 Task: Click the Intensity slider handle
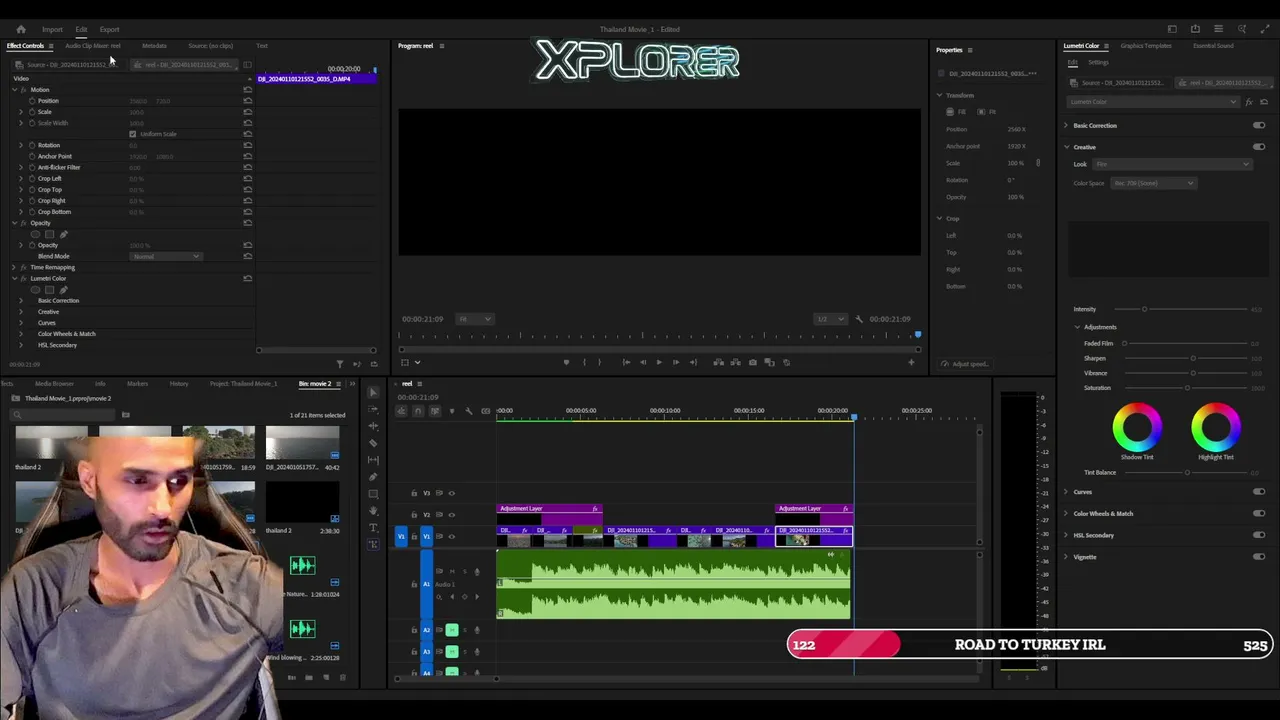1144,309
